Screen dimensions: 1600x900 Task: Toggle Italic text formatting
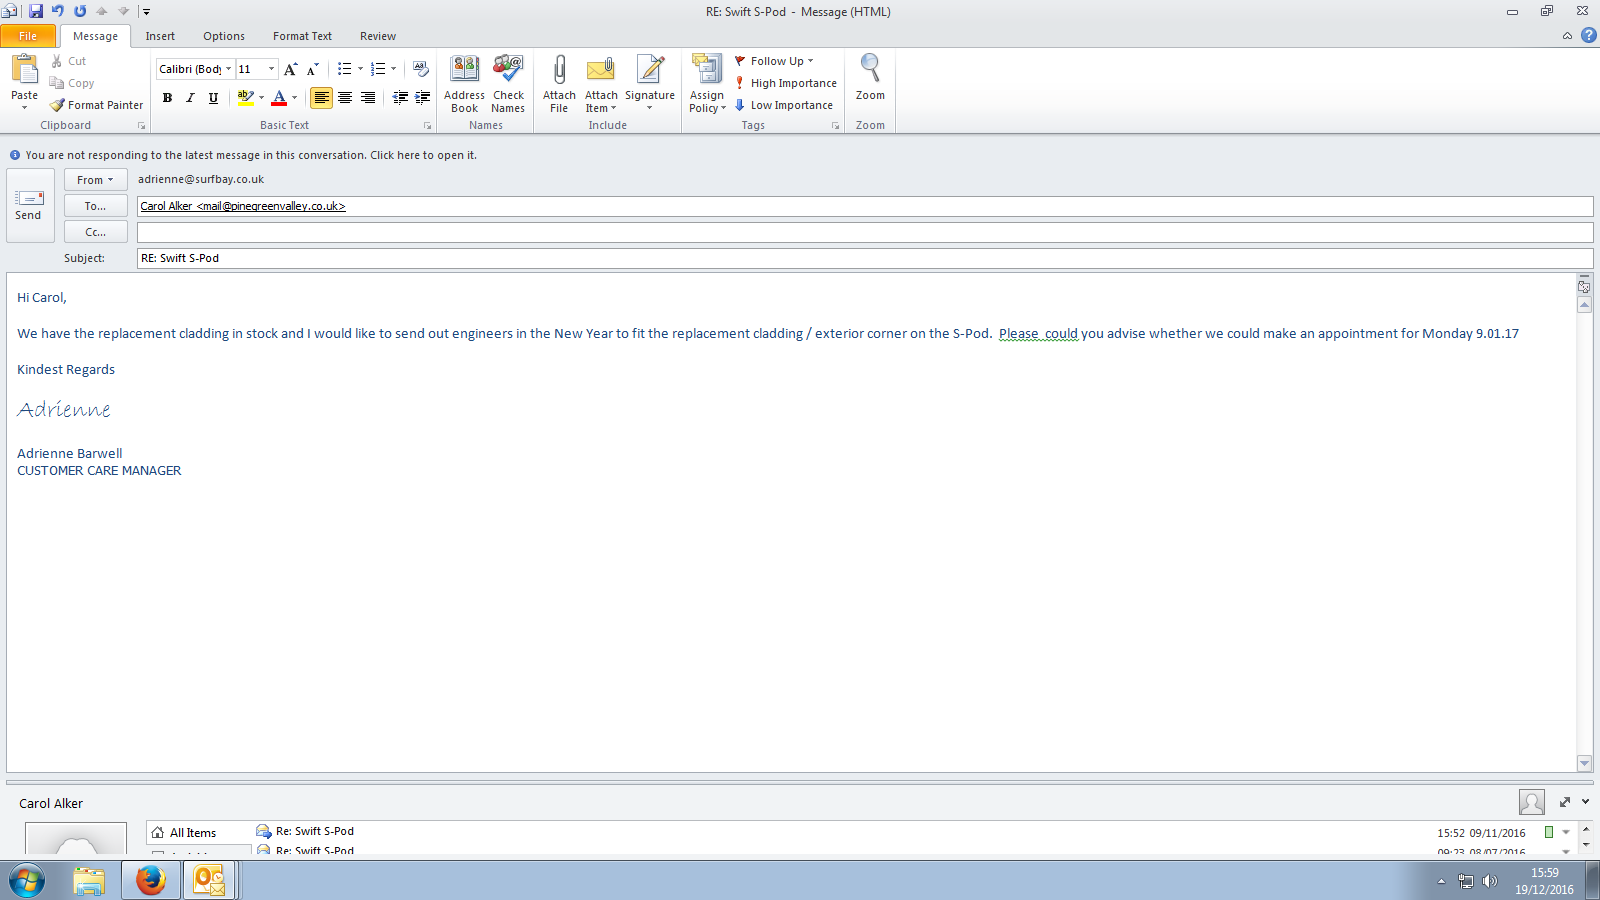(x=190, y=98)
